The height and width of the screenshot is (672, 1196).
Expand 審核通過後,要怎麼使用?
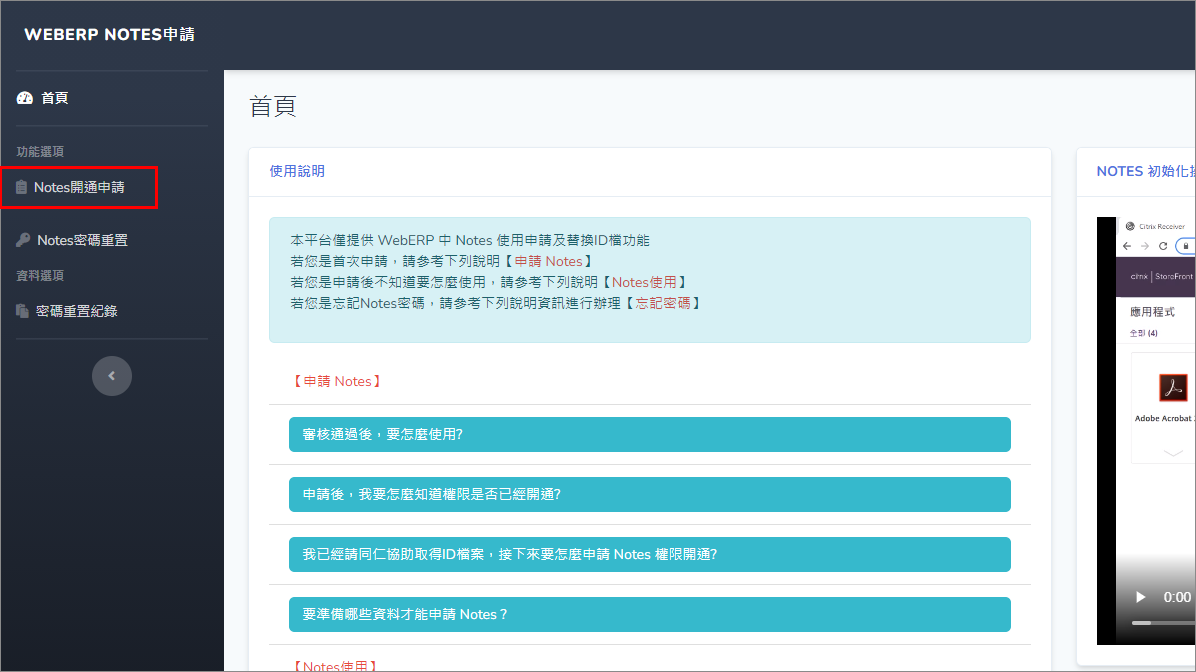pos(650,434)
